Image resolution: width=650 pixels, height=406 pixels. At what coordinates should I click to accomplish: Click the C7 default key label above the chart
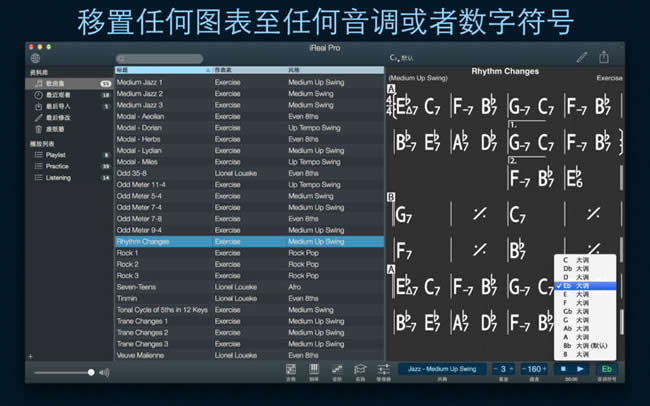401,58
